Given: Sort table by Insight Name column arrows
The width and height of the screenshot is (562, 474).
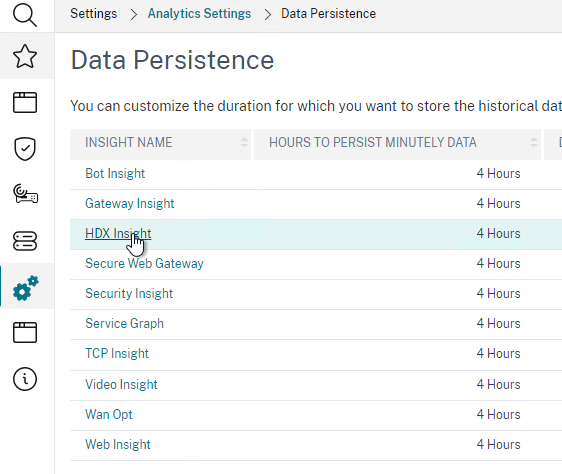Looking at the screenshot, I should 244,142.
